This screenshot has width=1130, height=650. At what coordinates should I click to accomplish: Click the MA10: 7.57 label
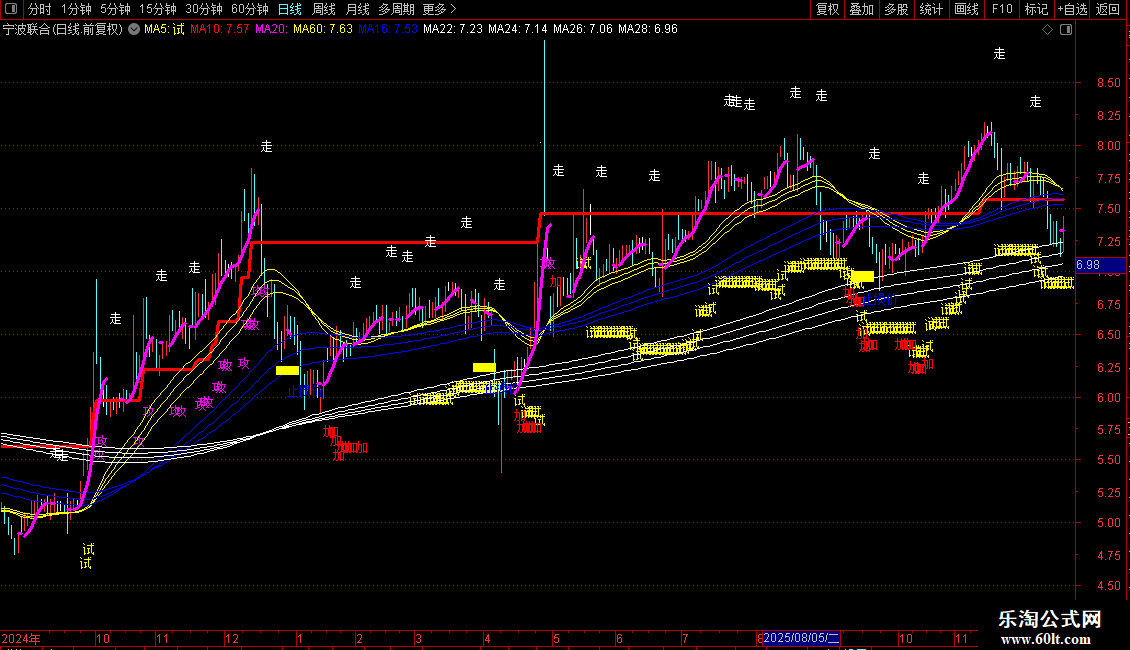219,30
